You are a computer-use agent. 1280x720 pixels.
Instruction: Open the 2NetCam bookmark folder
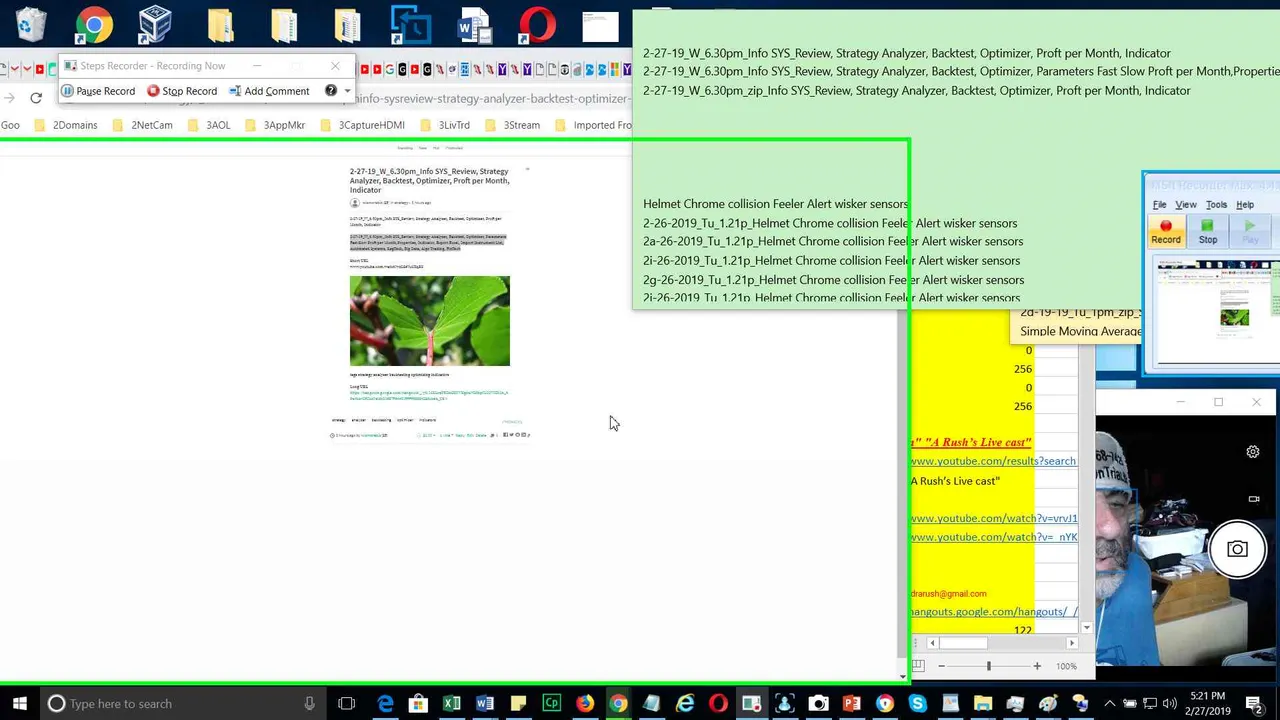click(142, 125)
